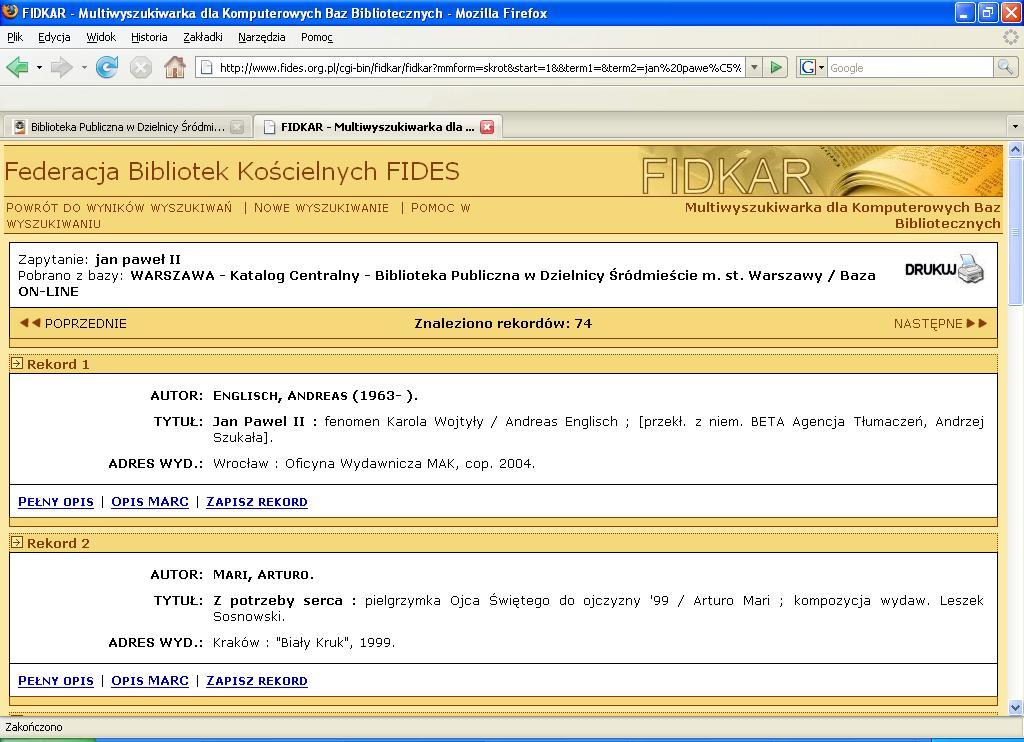This screenshot has width=1024, height=742.
Task: Open Pełny opis for Rekord 2
Action: [x=56, y=681]
